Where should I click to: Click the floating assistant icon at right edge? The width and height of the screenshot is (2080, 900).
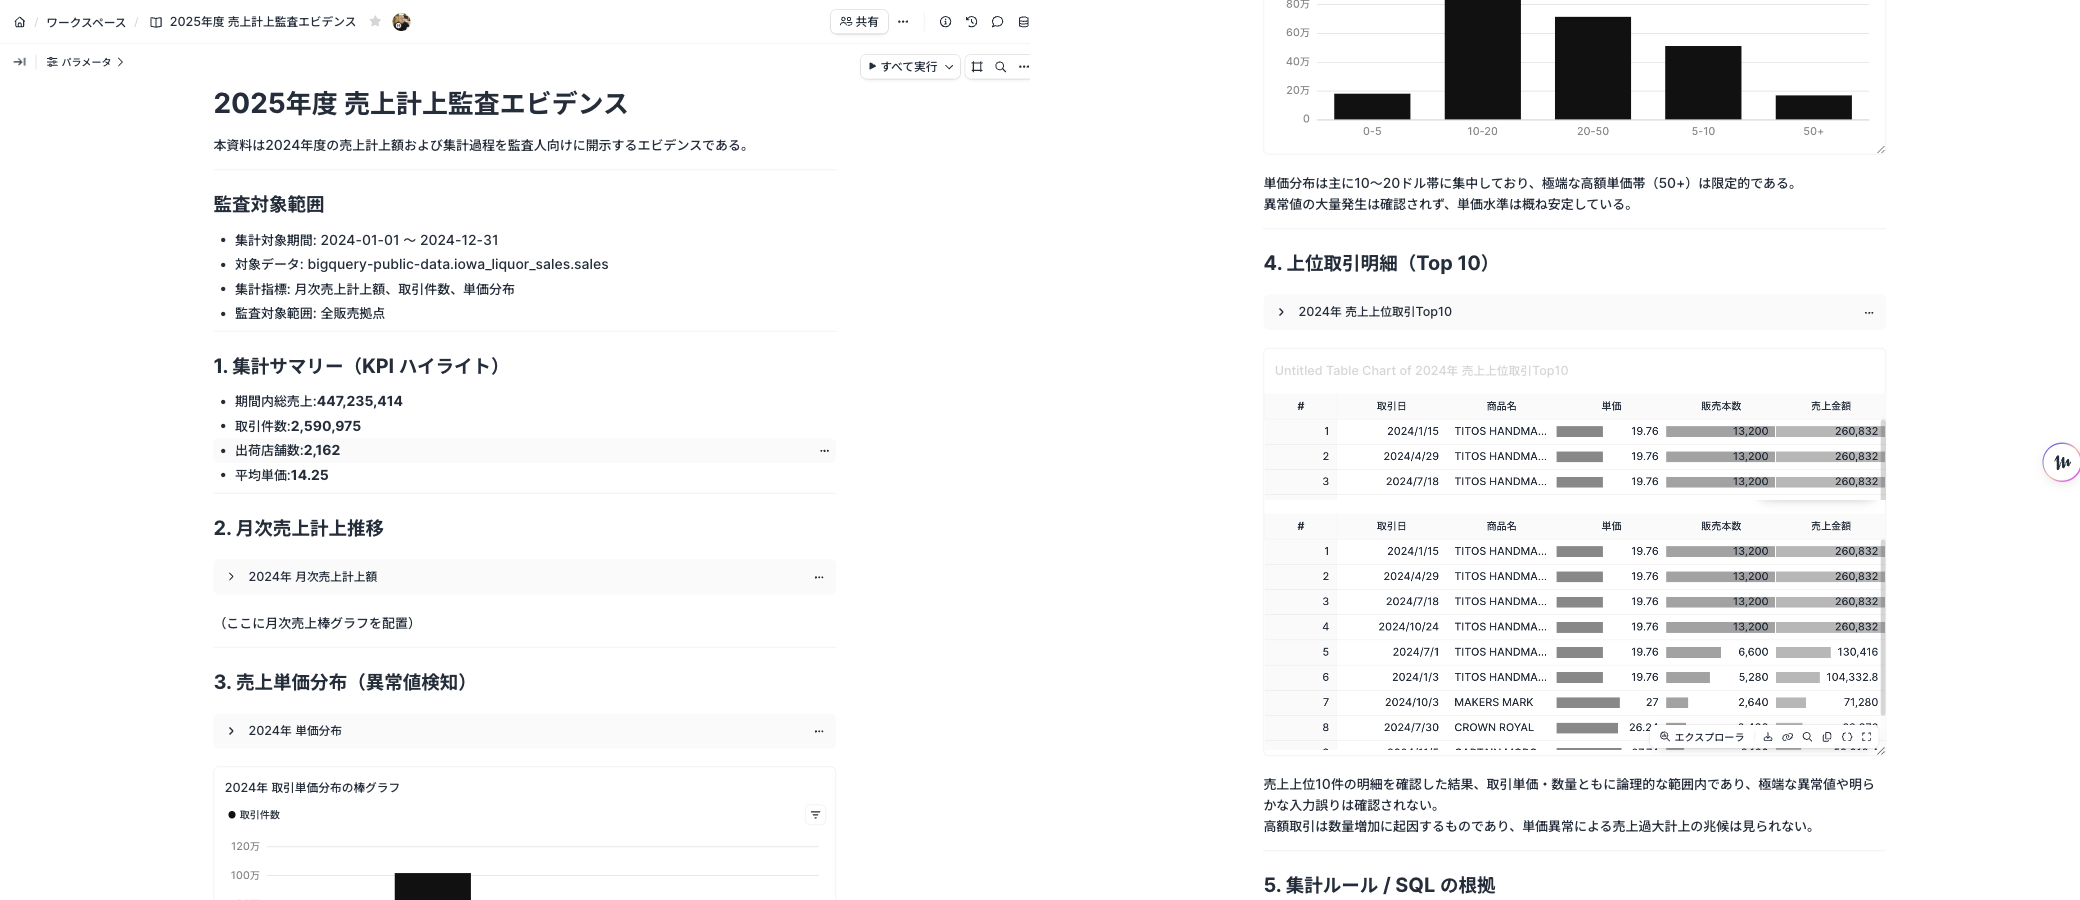coord(2062,462)
